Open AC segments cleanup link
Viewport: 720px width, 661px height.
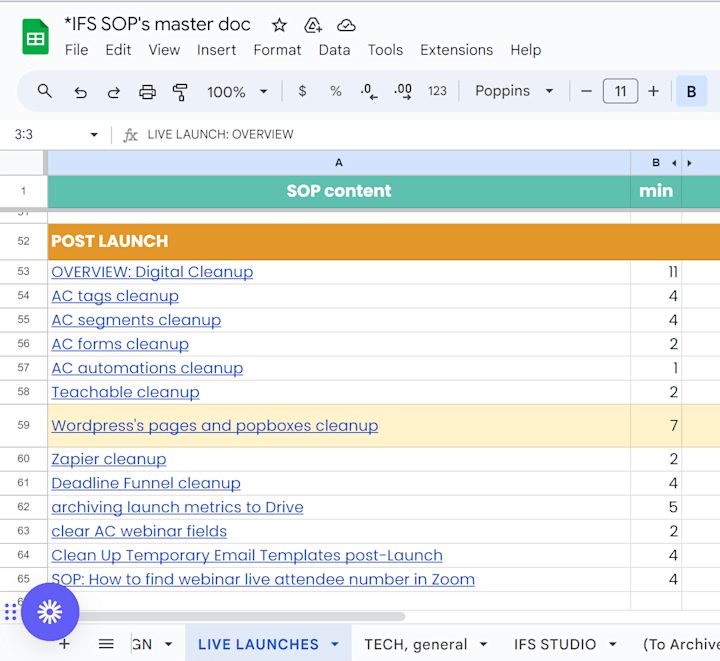[x=136, y=320]
